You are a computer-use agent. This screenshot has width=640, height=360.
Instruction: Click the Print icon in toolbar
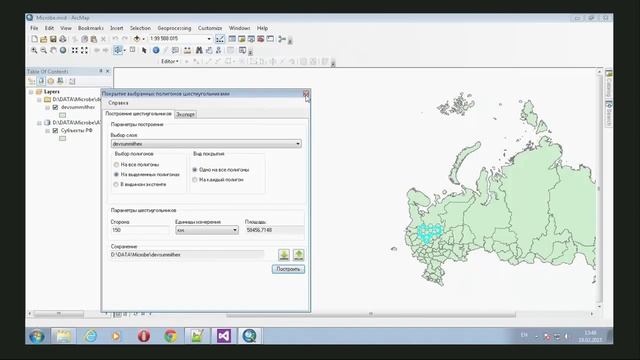tap(62, 39)
